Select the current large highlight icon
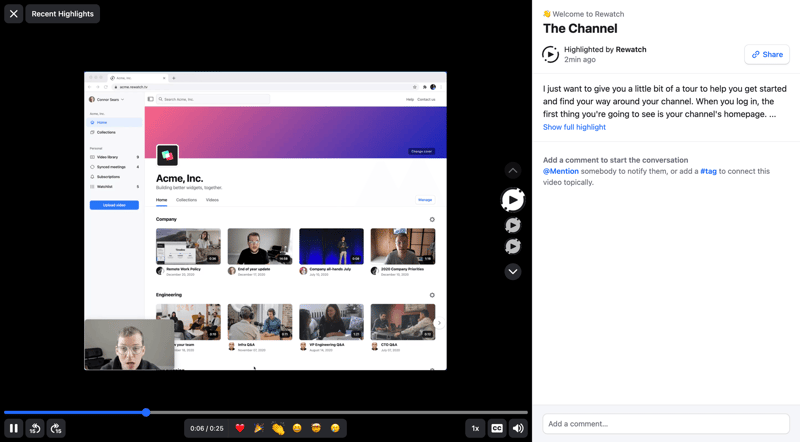This screenshot has height=442, width=800. click(x=513, y=200)
